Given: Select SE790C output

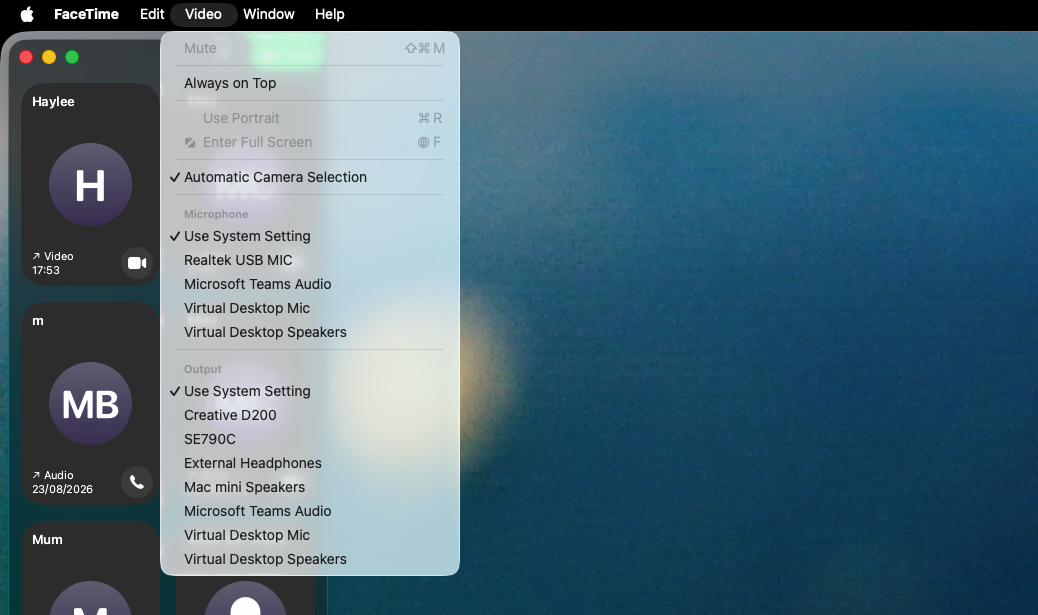Looking at the screenshot, I should (310, 440).
